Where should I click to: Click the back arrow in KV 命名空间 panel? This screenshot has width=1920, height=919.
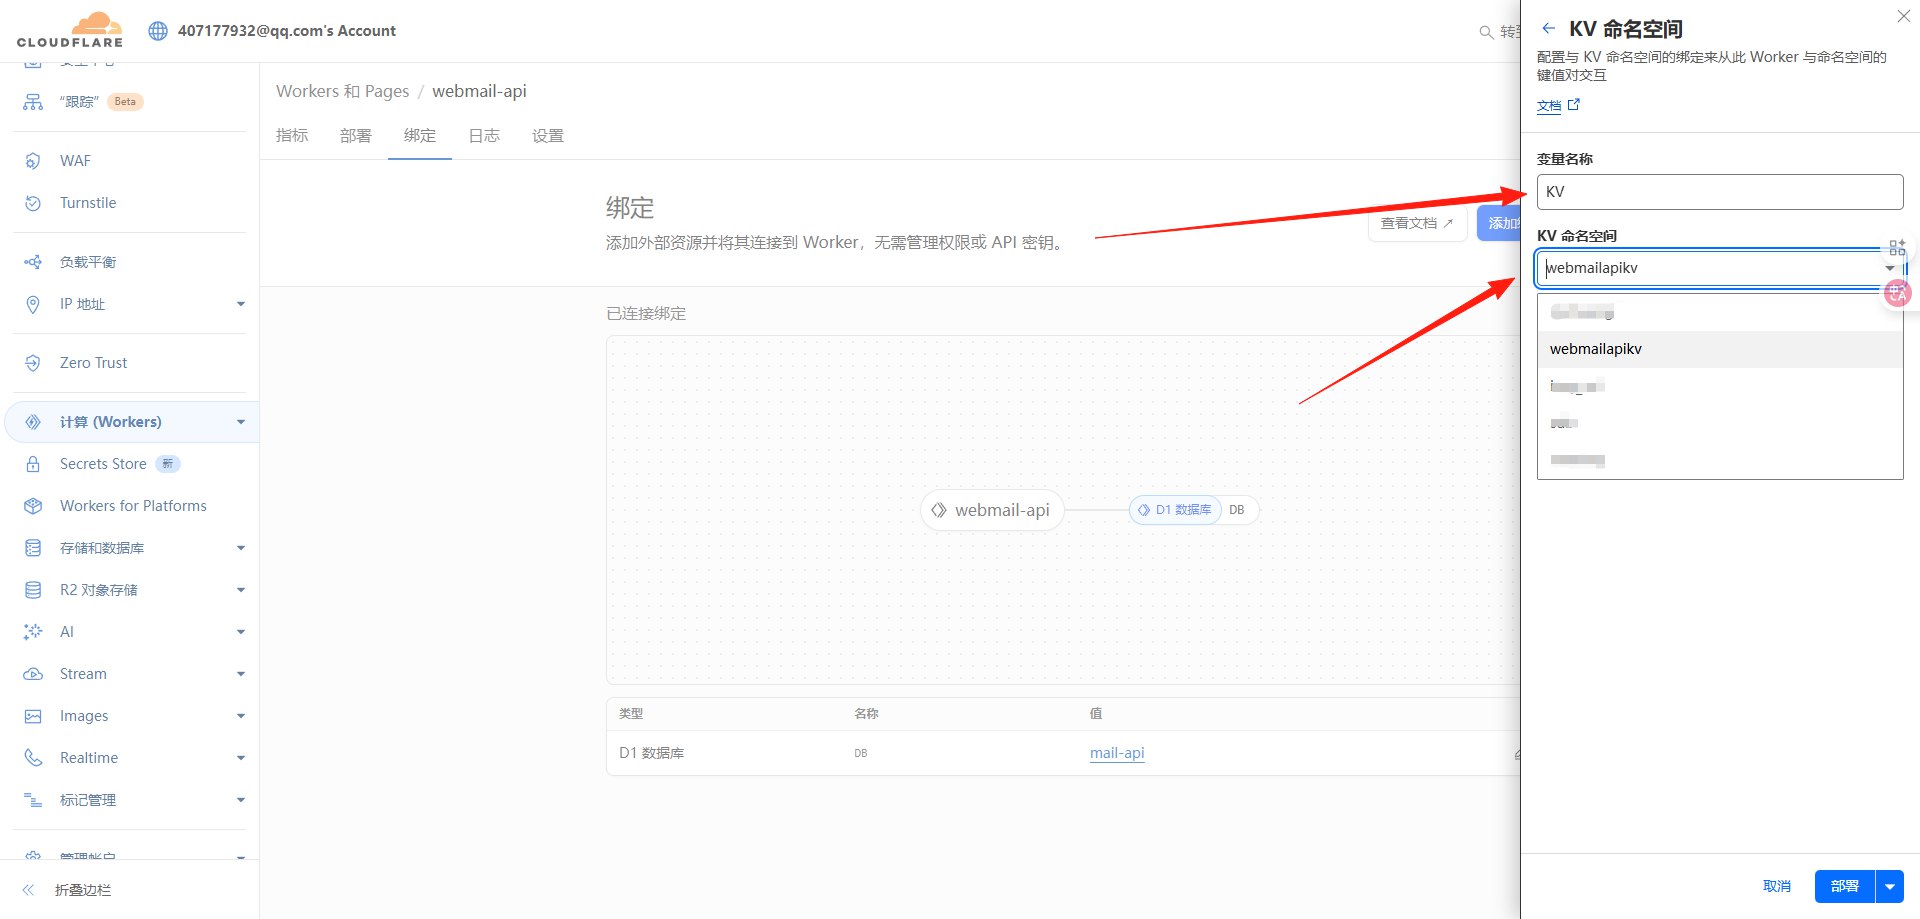(x=1546, y=28)
